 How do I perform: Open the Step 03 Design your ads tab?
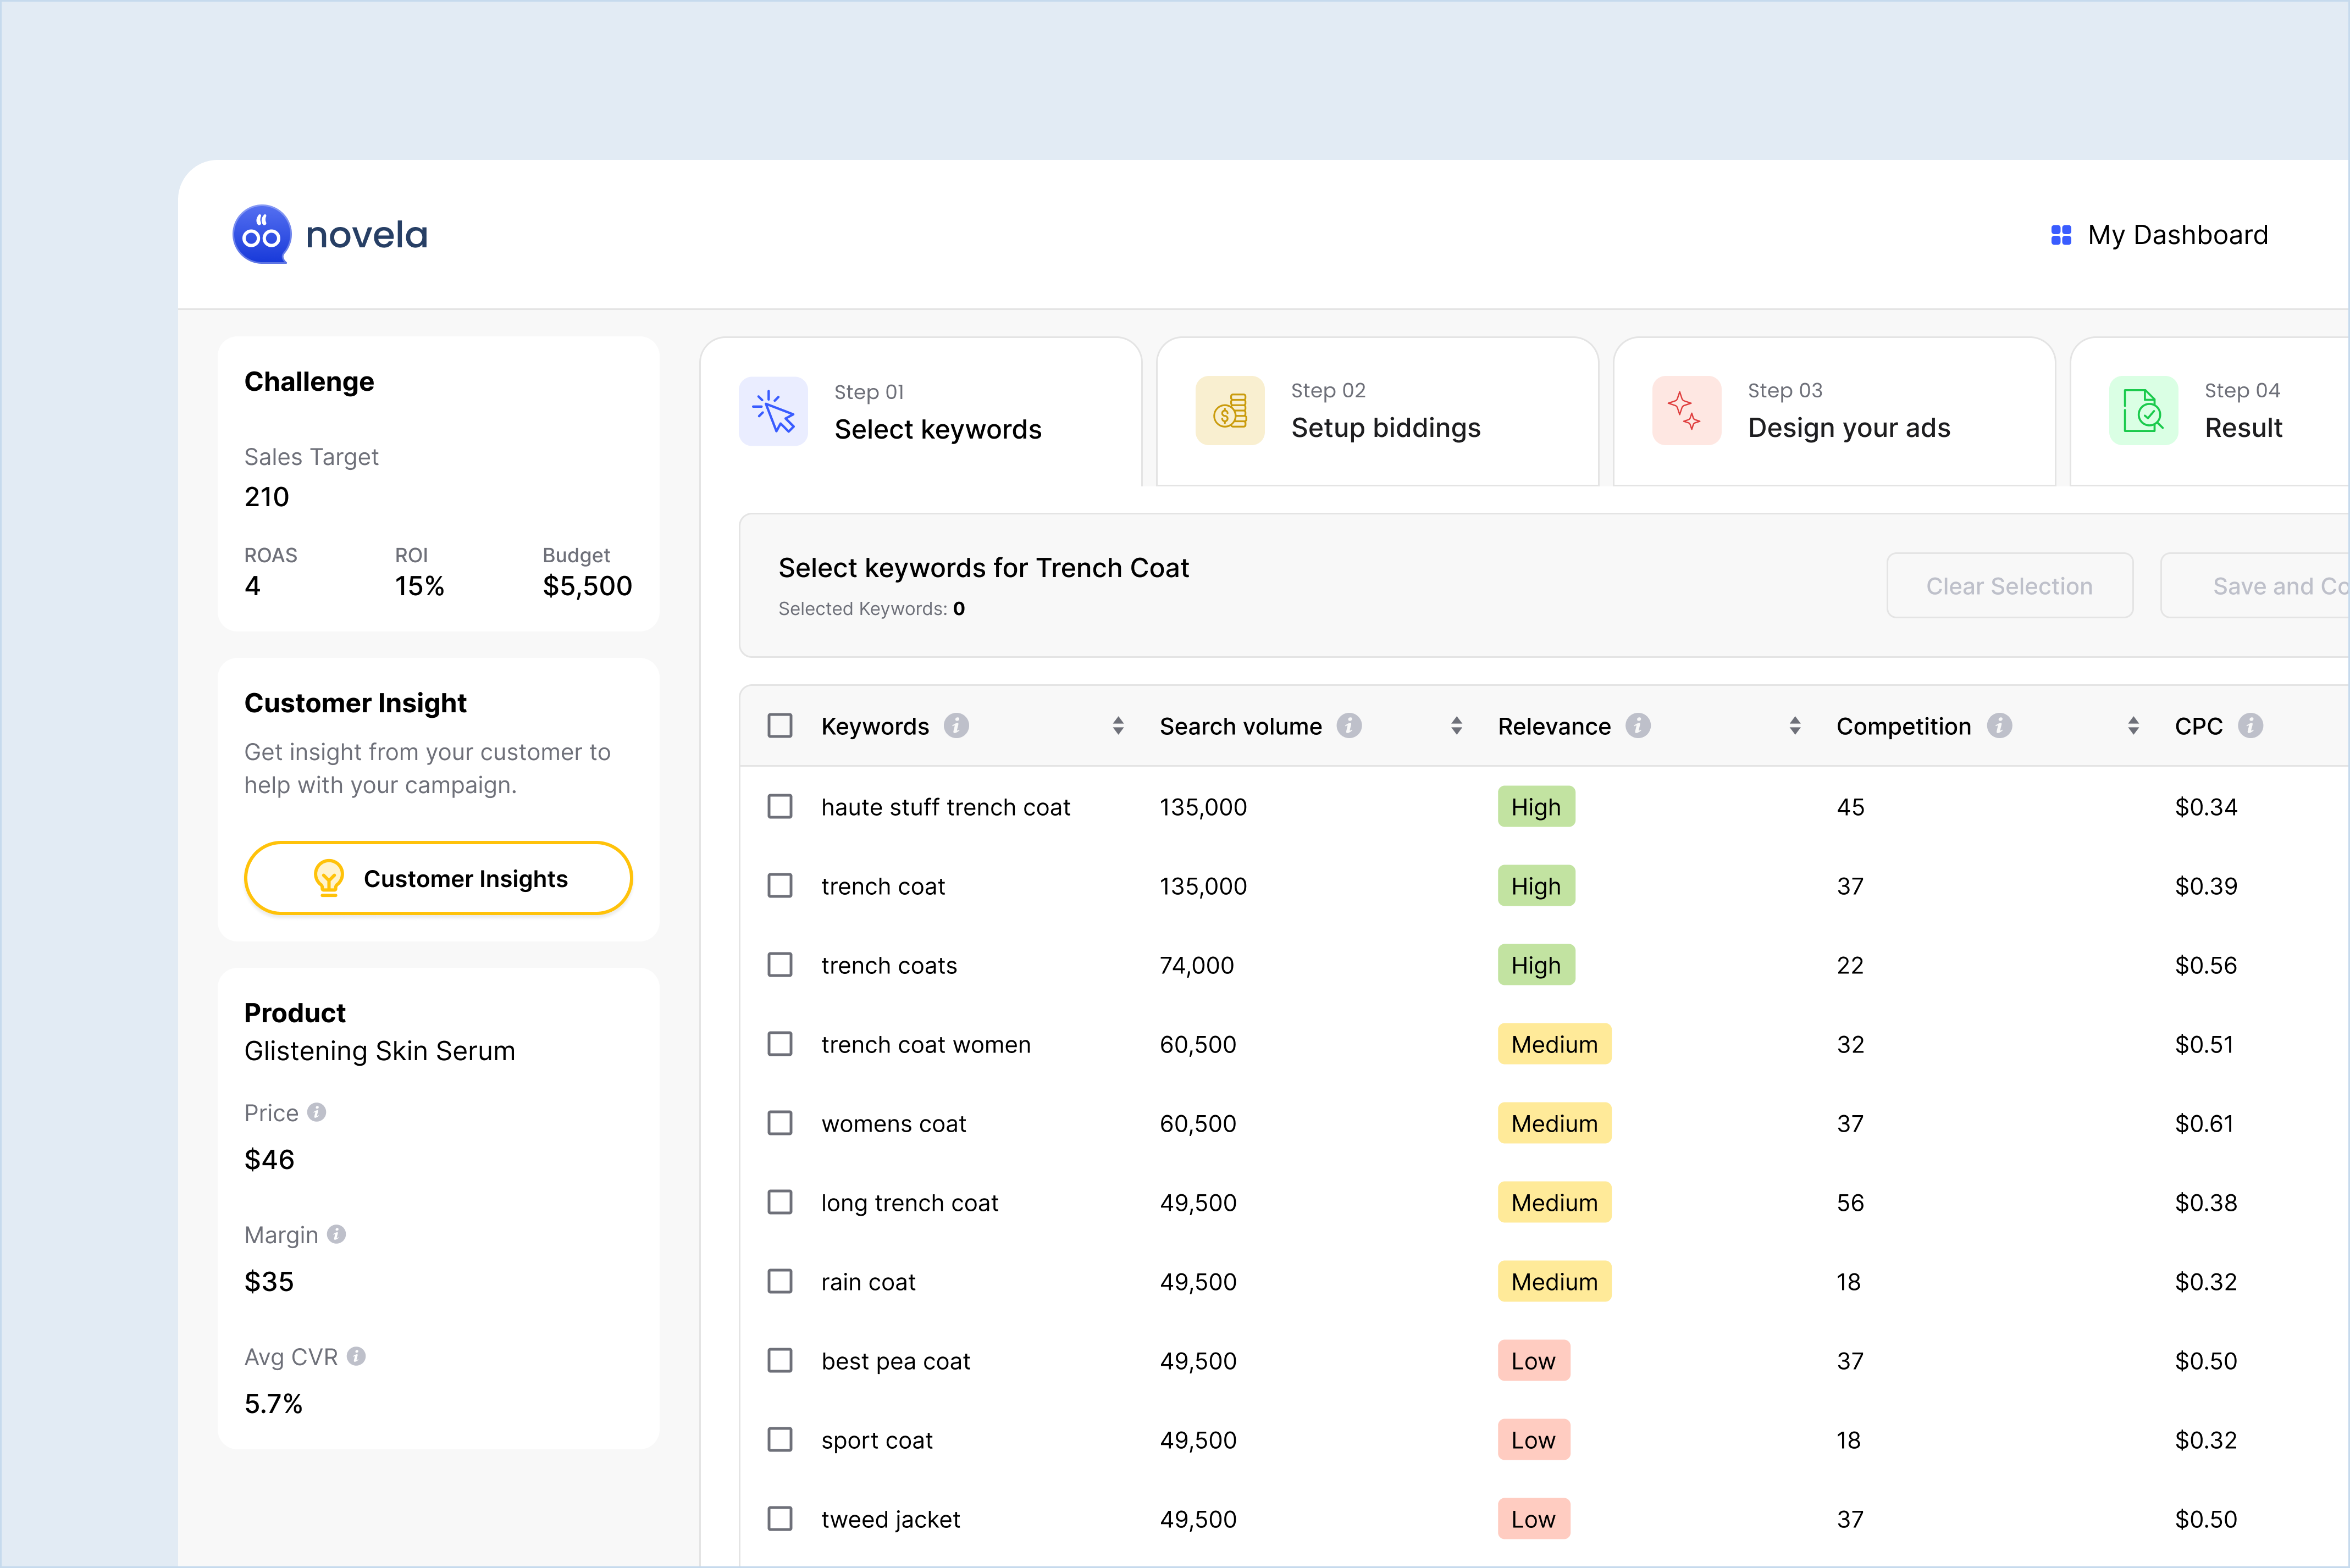pos(1834,412)
